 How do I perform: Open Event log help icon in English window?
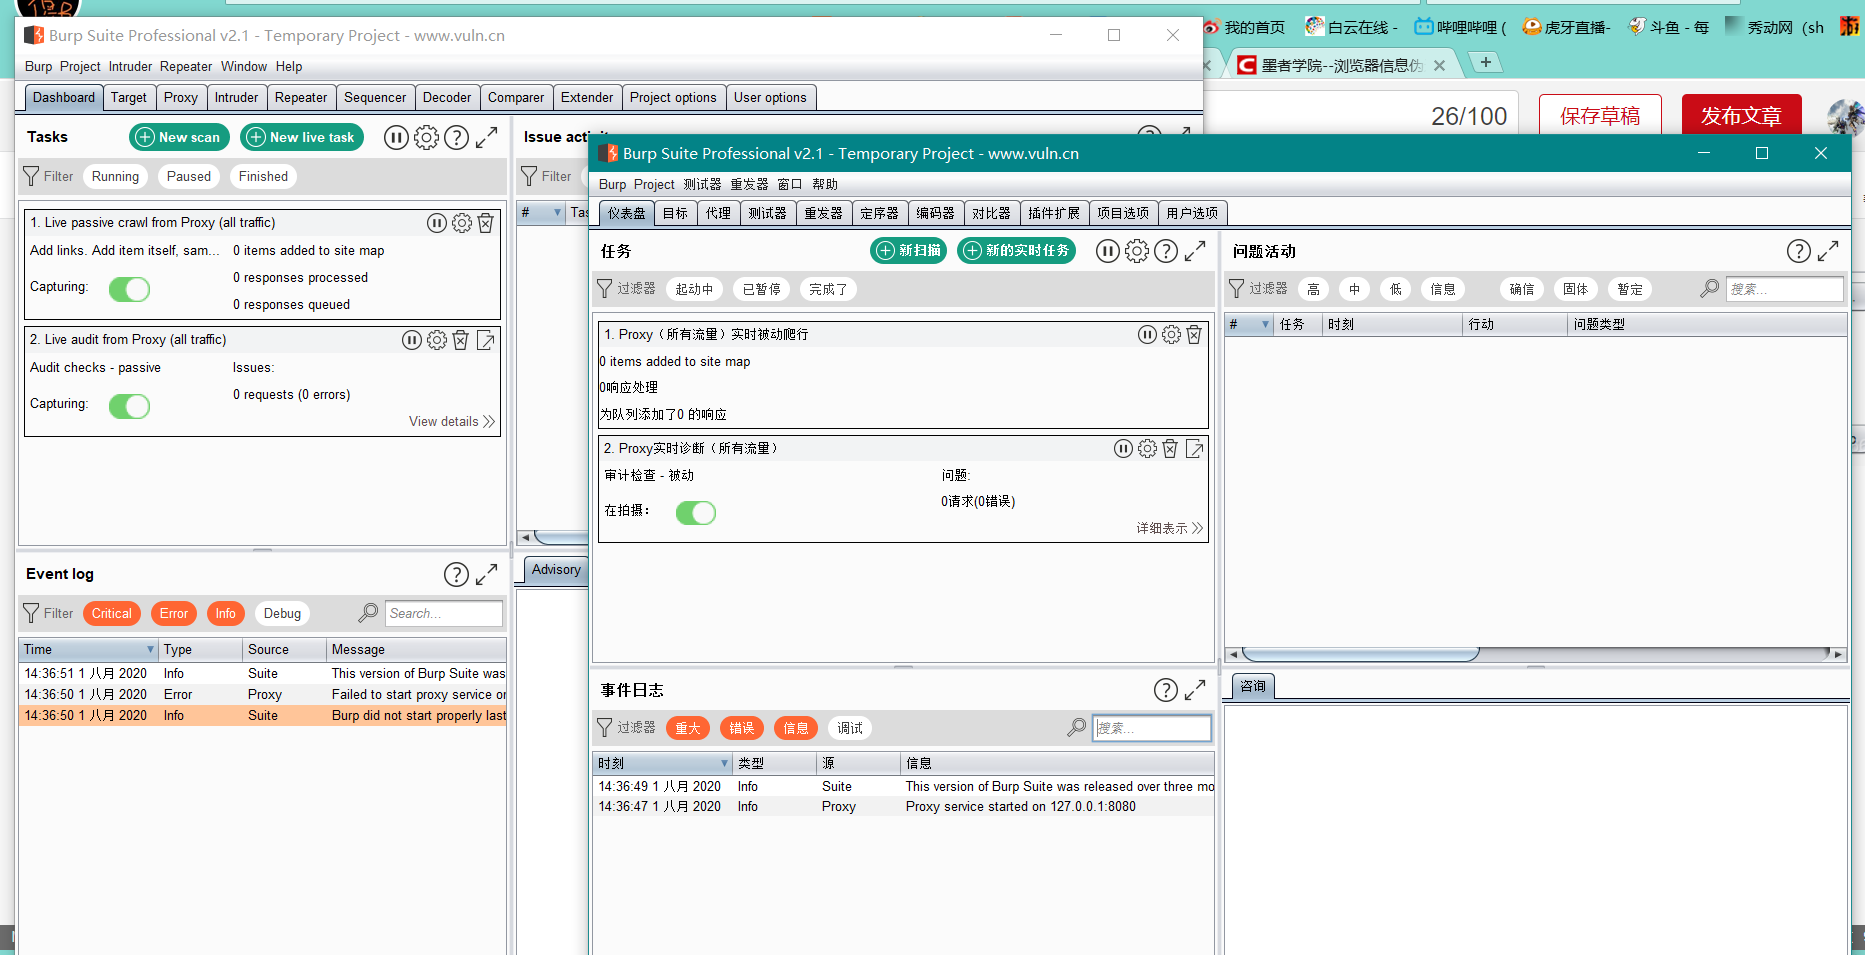[456, 574]
